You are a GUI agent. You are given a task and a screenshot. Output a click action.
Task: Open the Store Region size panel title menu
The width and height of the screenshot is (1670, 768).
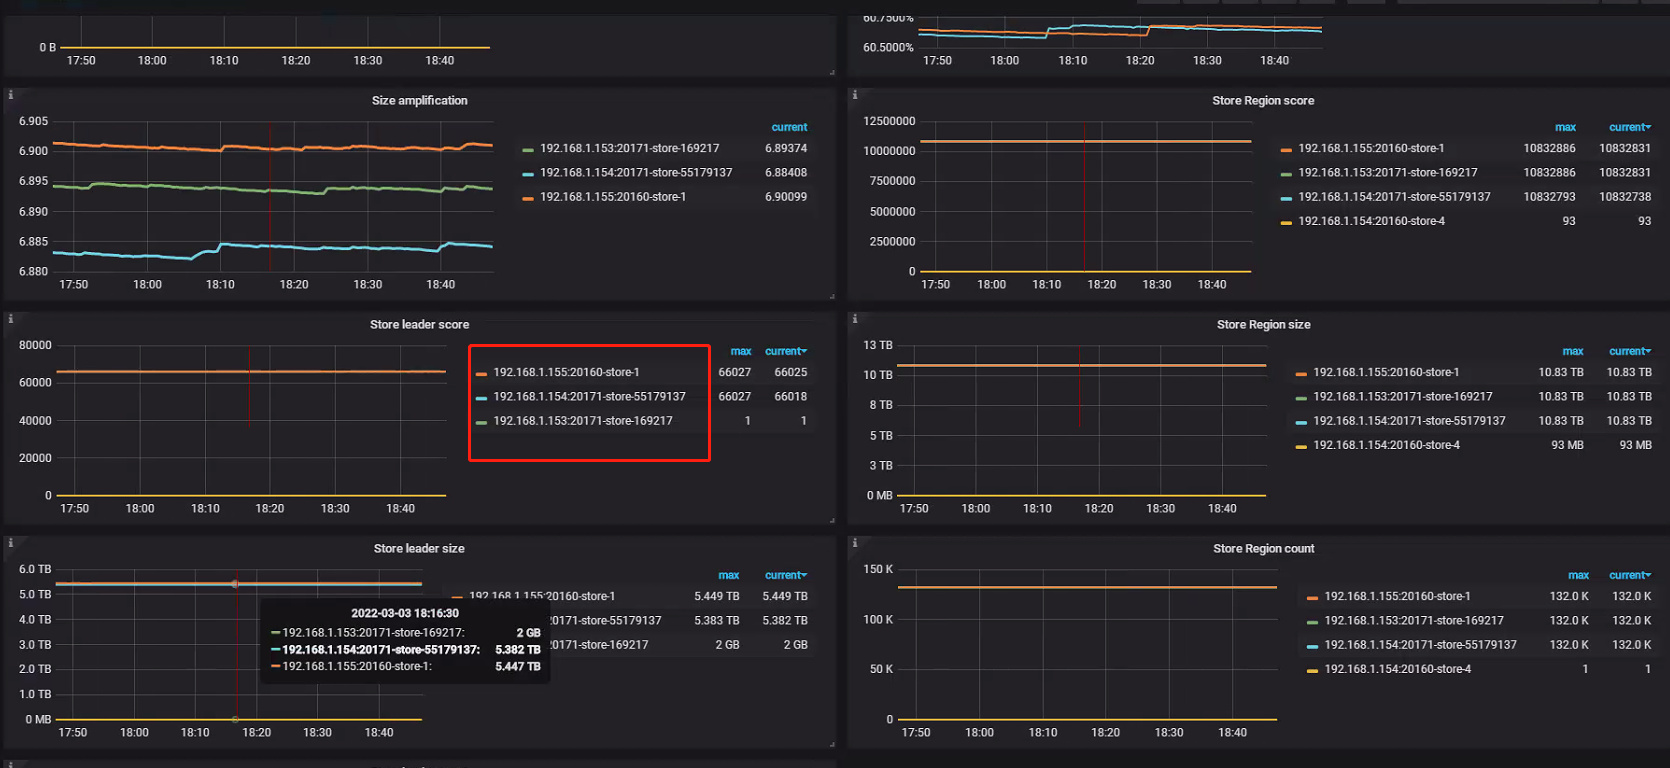(1263, 324)
